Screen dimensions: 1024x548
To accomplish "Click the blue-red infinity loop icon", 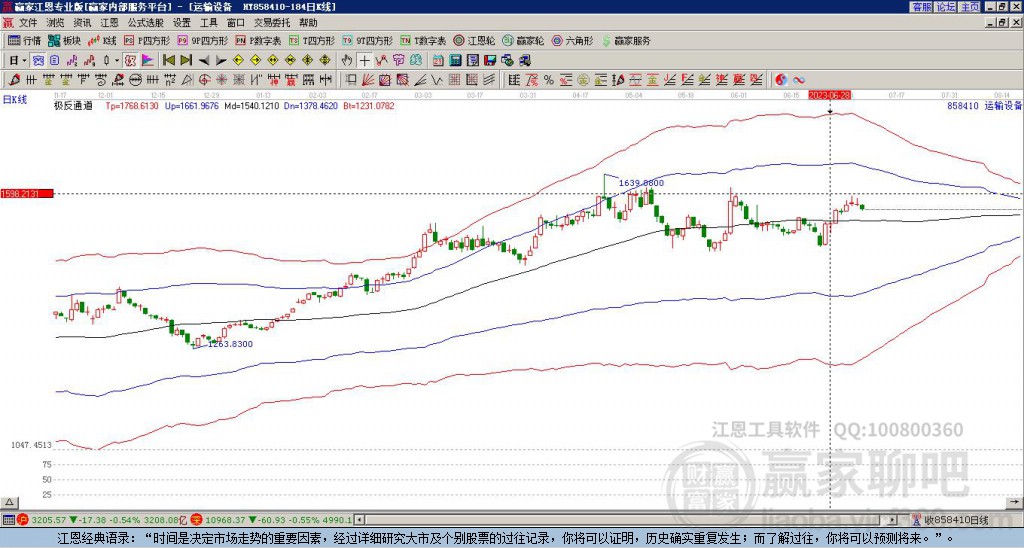I will pyautogui.click(x=799, y=80).
